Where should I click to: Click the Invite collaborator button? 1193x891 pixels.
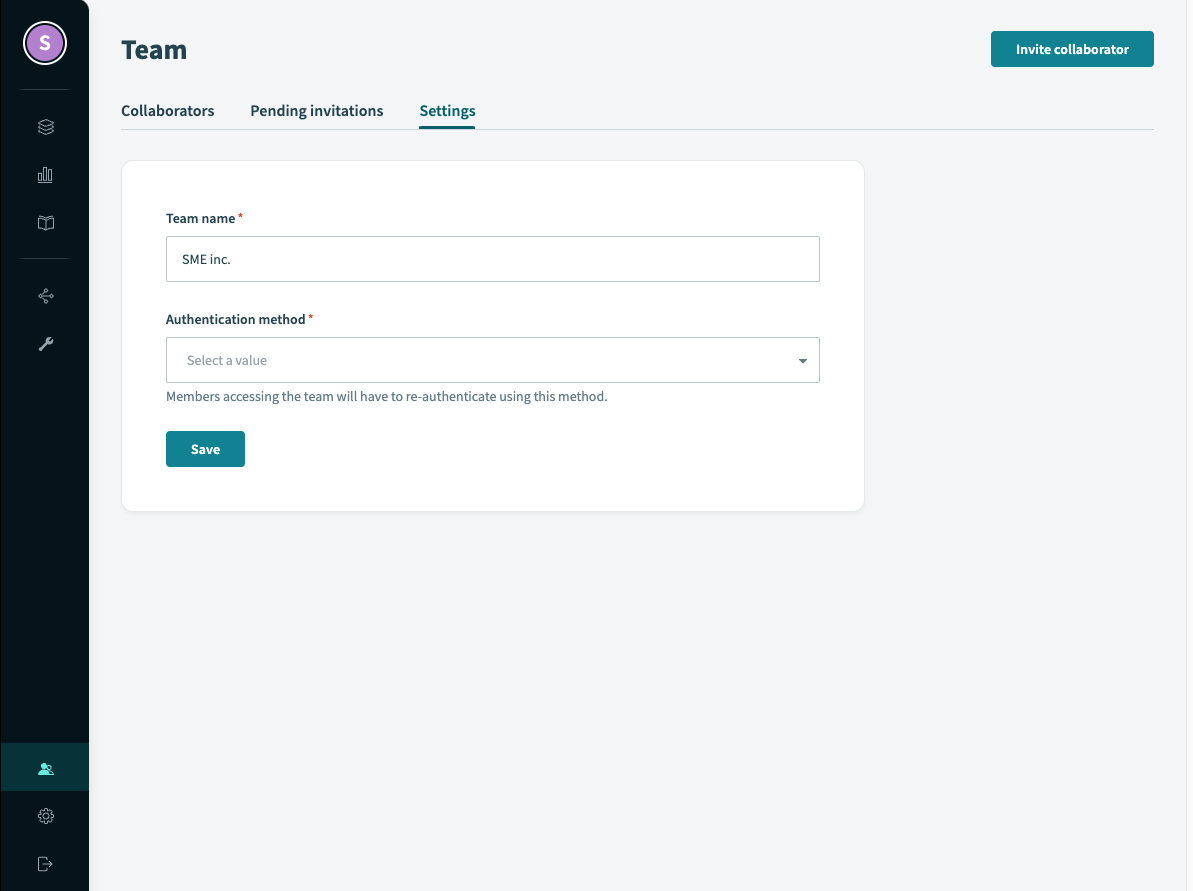tap(1072, 48)
